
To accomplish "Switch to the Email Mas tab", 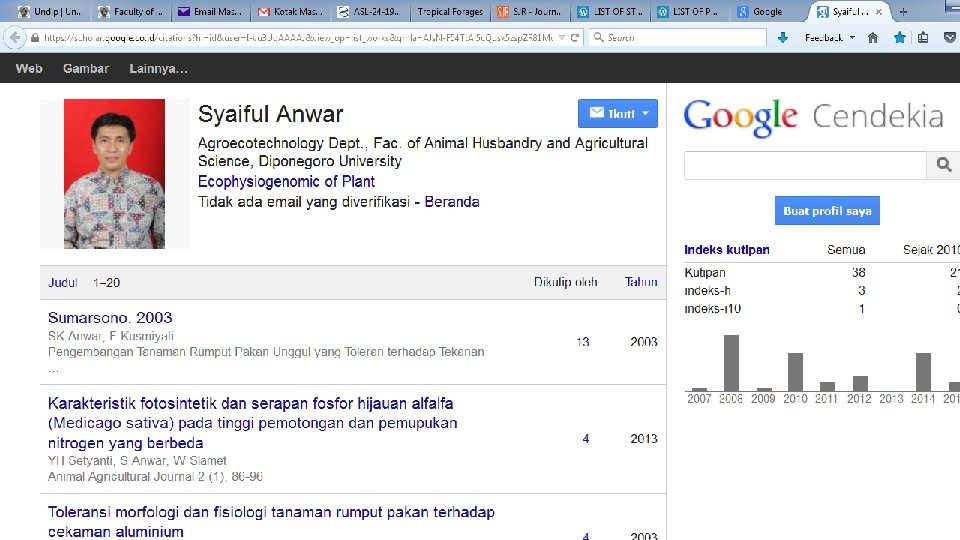I will [x=211, y=12].
